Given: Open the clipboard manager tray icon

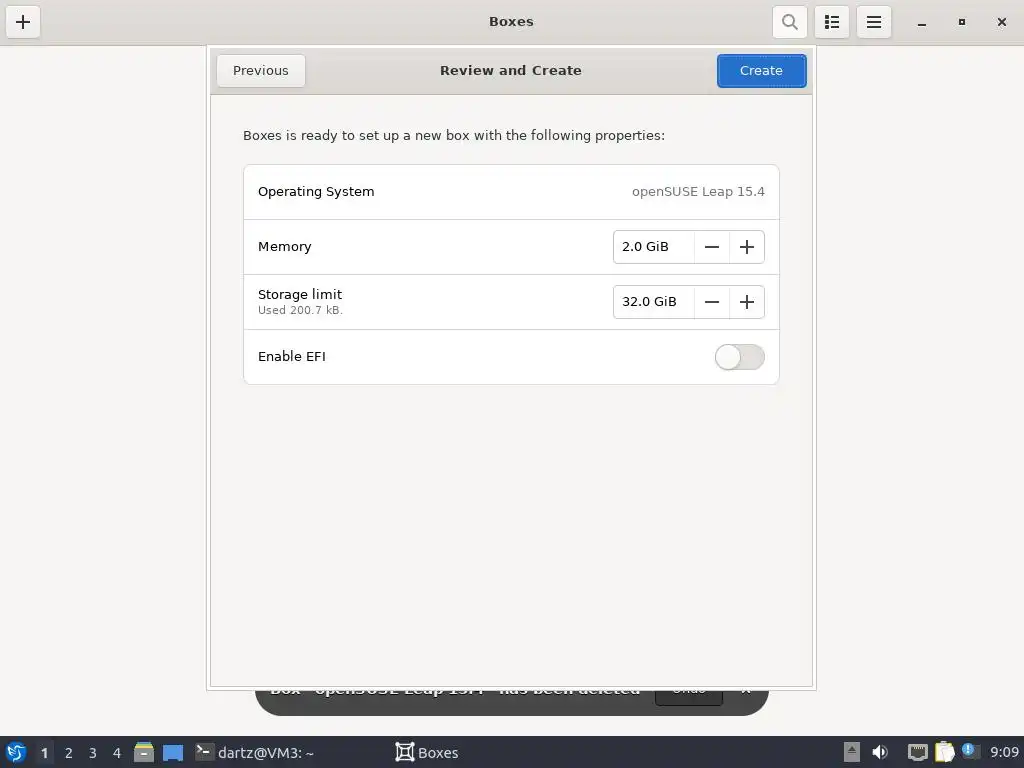Looking at the screenshot, I should pos(944,752).
